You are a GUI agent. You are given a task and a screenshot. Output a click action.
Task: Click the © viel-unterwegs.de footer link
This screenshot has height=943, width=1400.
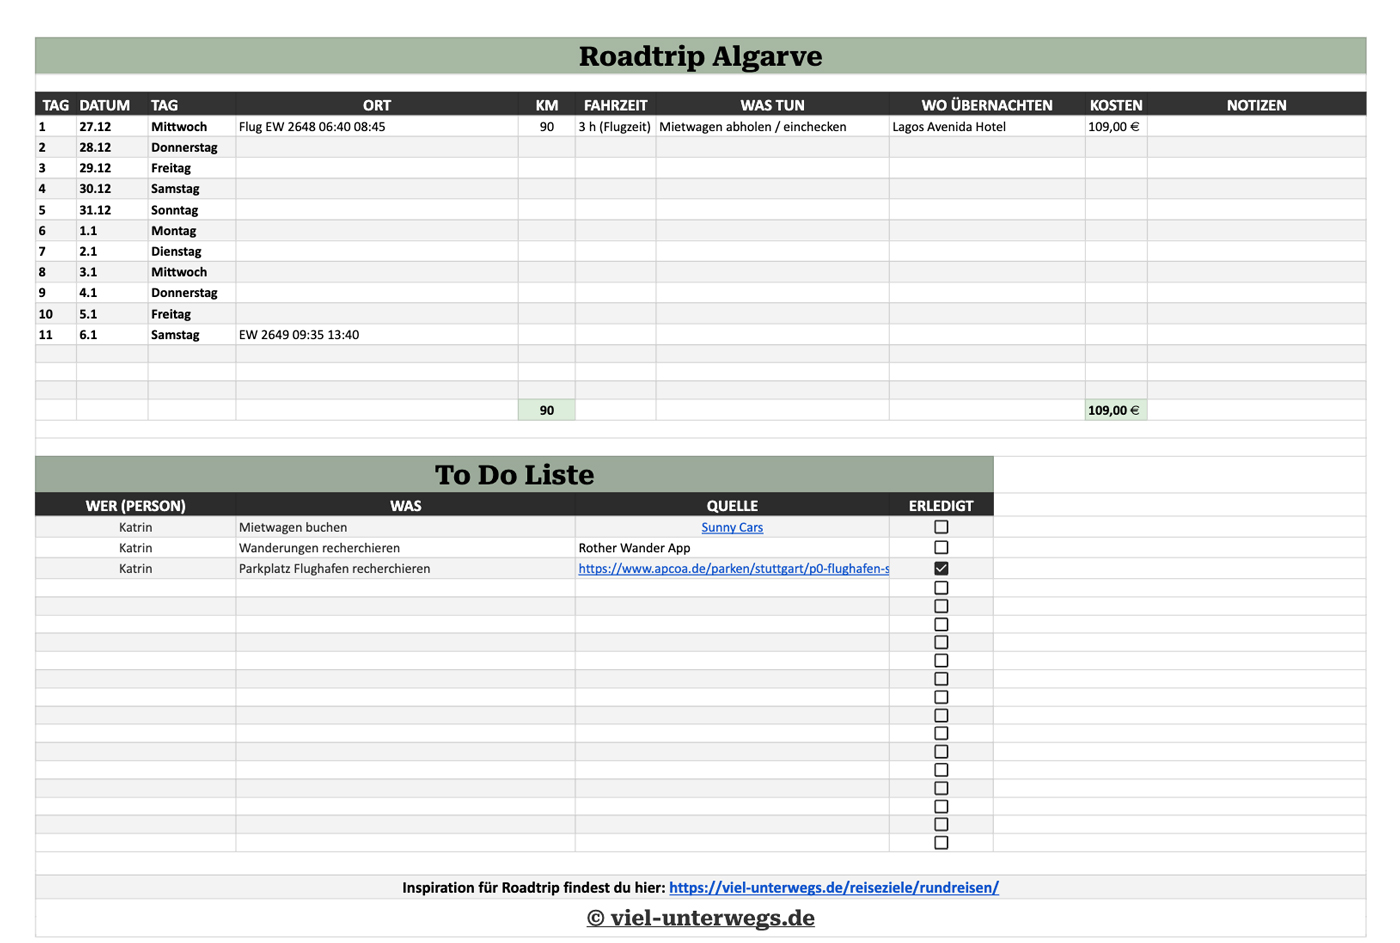click(700, 918)
